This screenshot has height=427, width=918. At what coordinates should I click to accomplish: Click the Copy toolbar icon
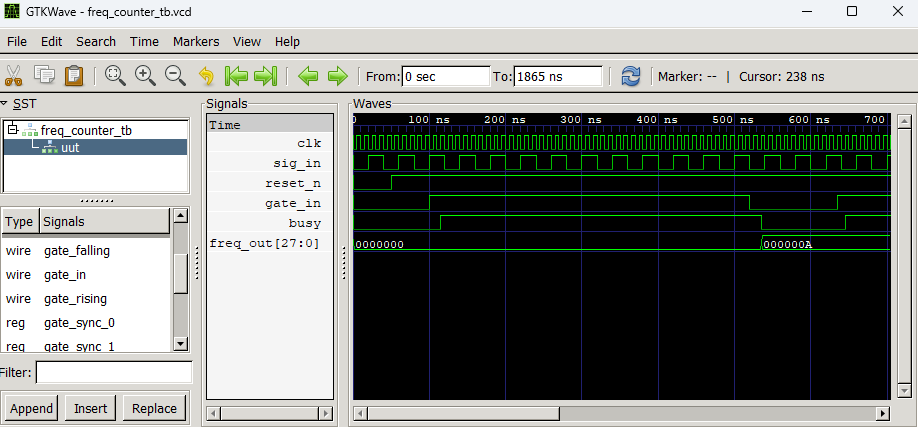pyautogui.click(x=44, y=75)
